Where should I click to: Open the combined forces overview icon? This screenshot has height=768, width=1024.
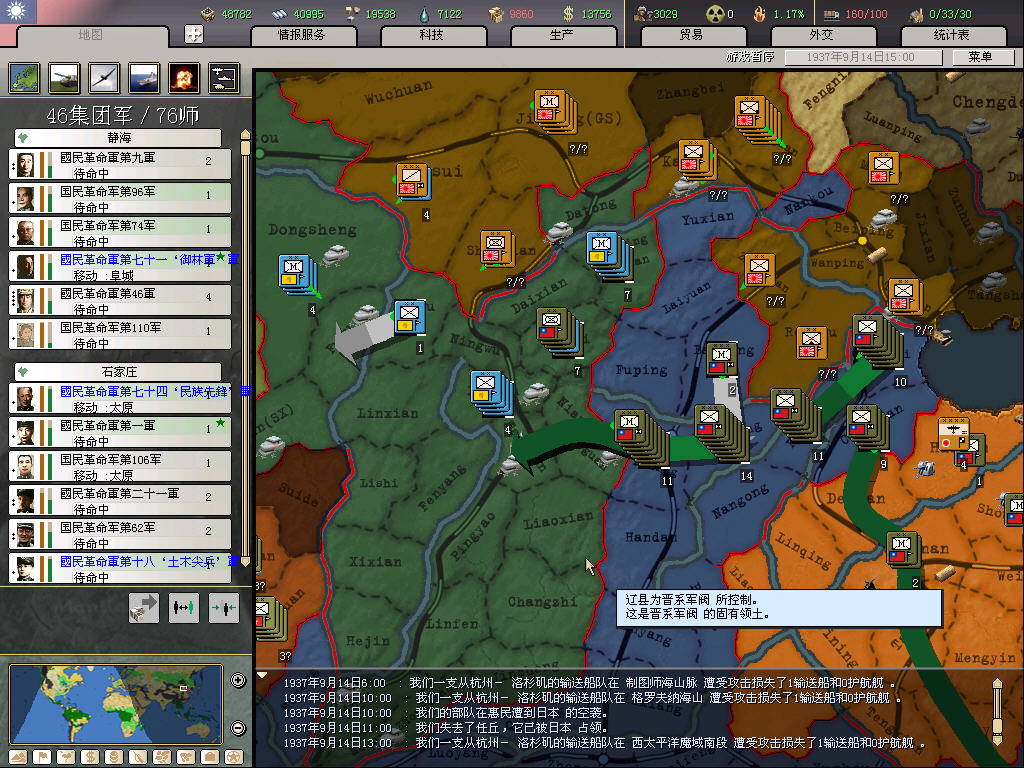[223, 78]
